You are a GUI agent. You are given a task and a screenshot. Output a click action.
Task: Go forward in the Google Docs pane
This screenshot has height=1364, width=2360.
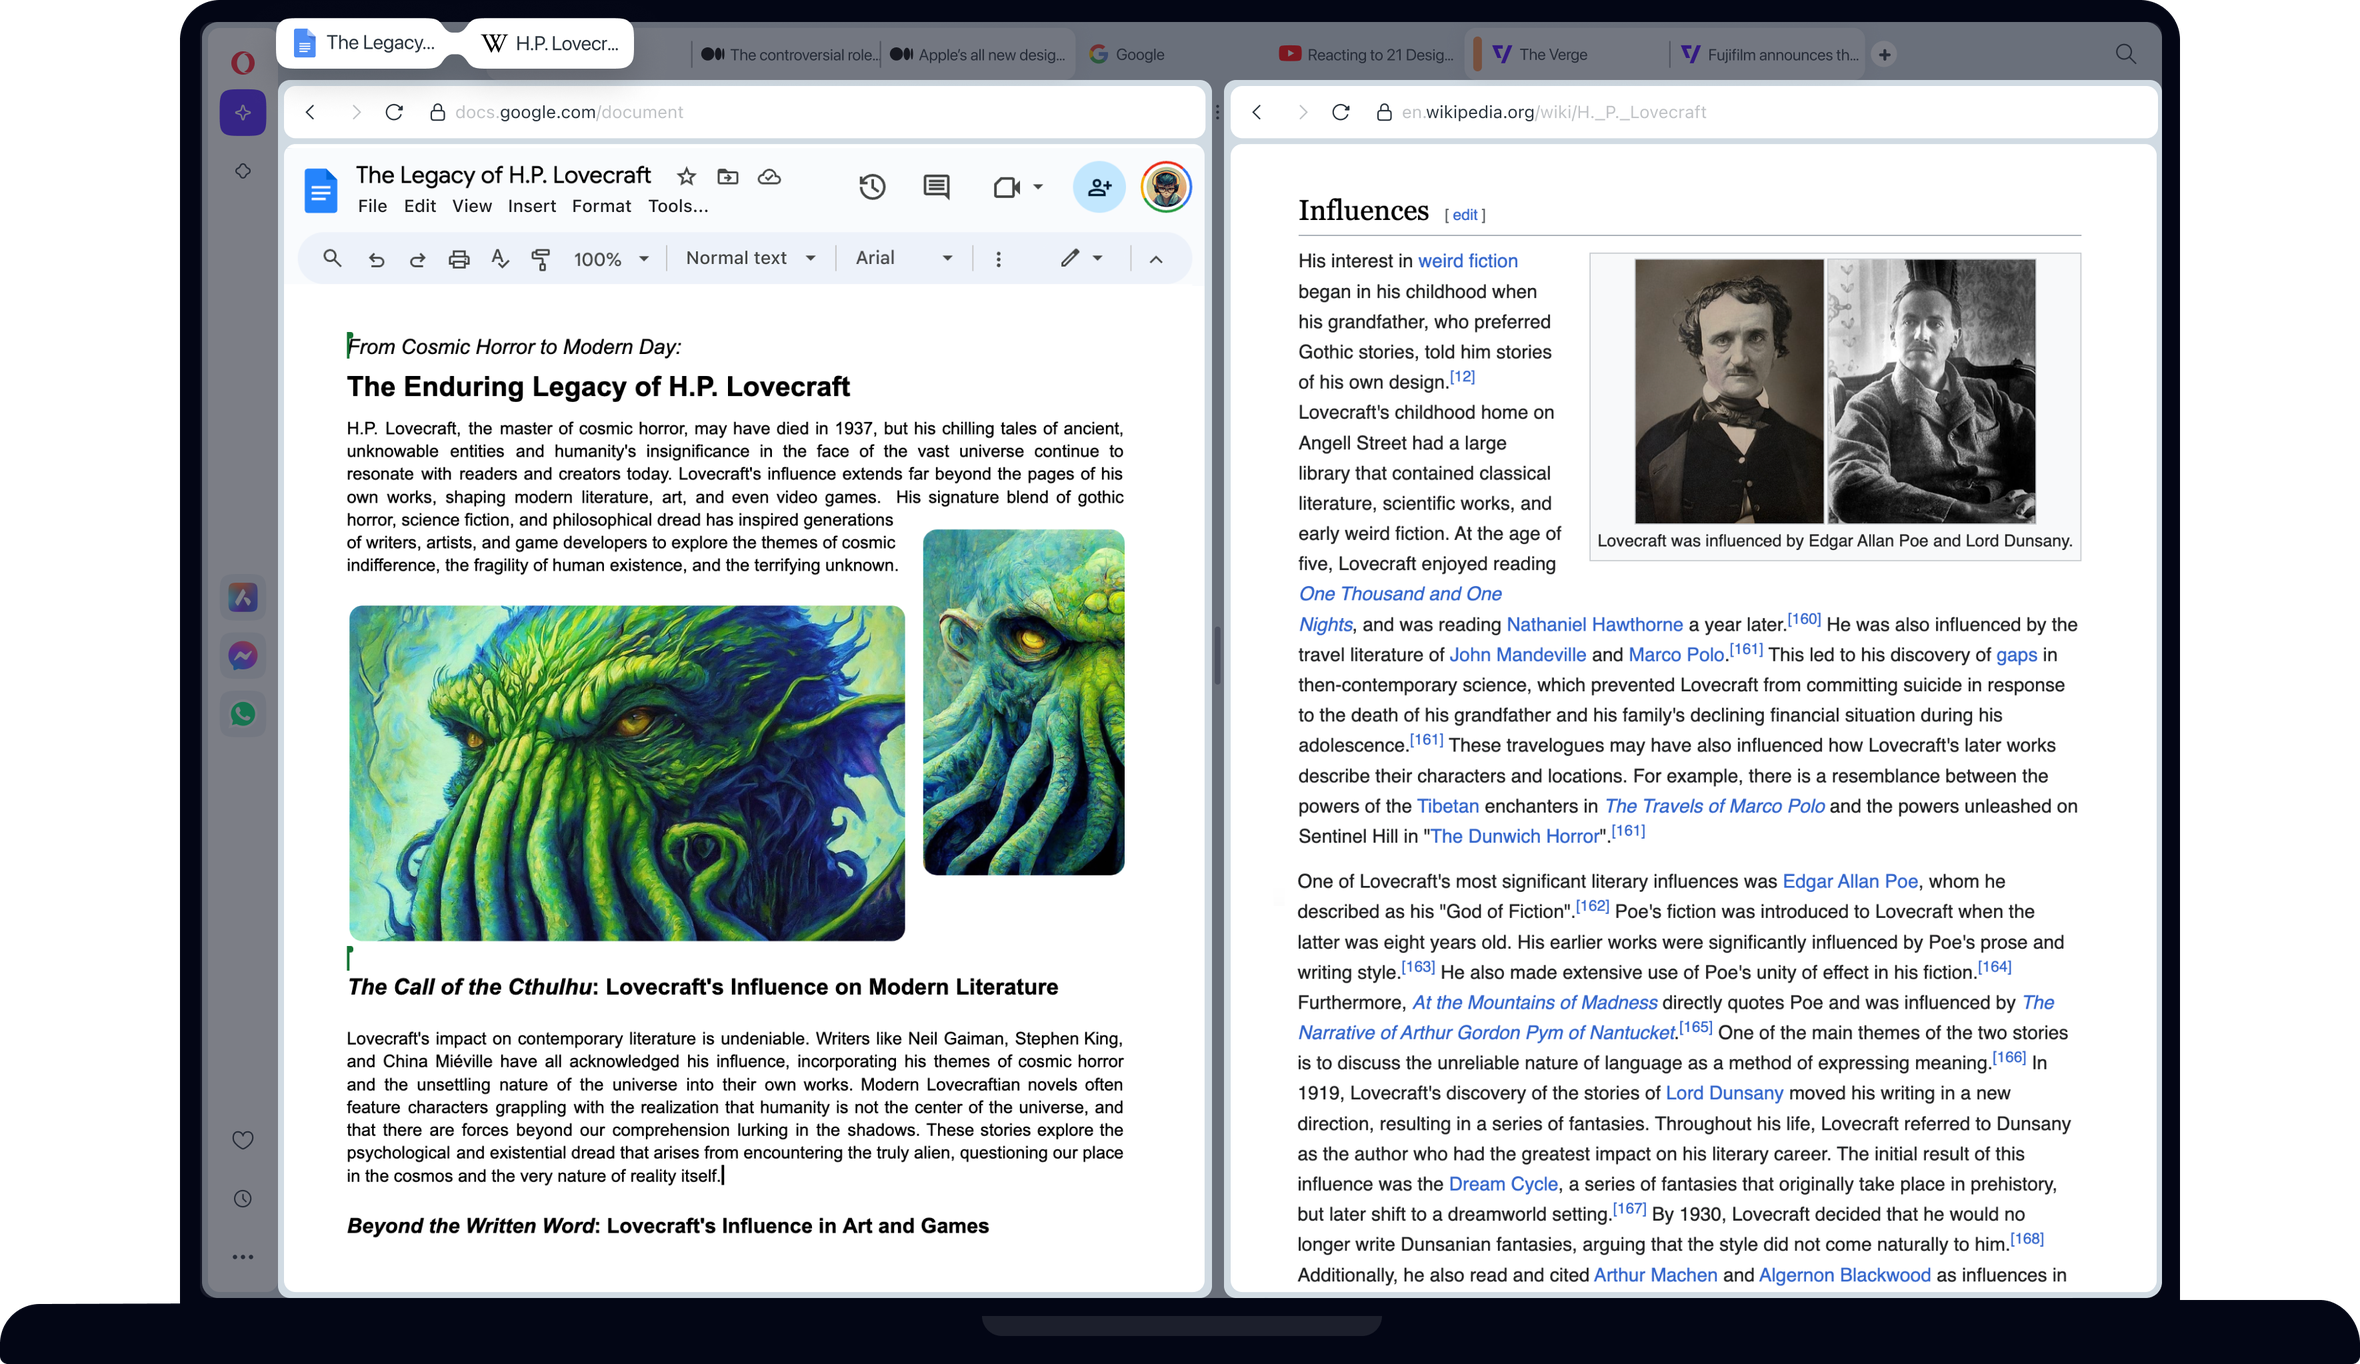coord(356,112)
